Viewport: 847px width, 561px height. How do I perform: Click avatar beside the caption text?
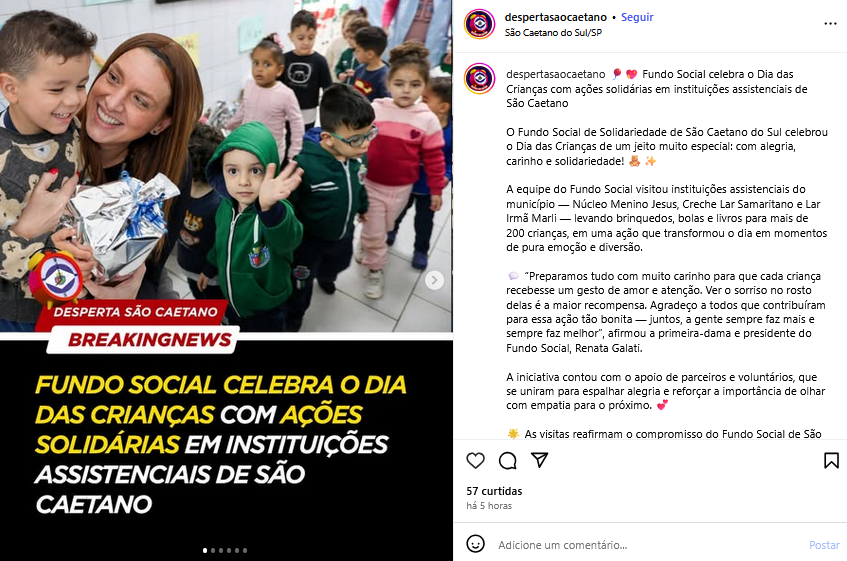pyautogui.click(x=479, y=78)
